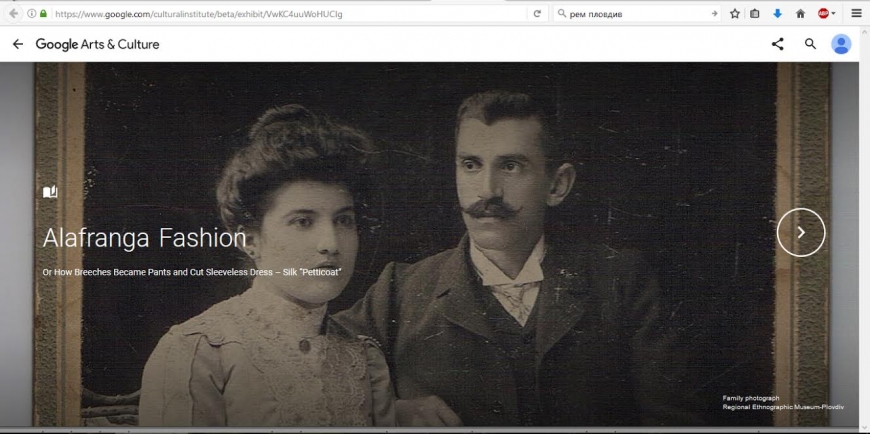Click the Google Arts & Culture back arrow

18,44
